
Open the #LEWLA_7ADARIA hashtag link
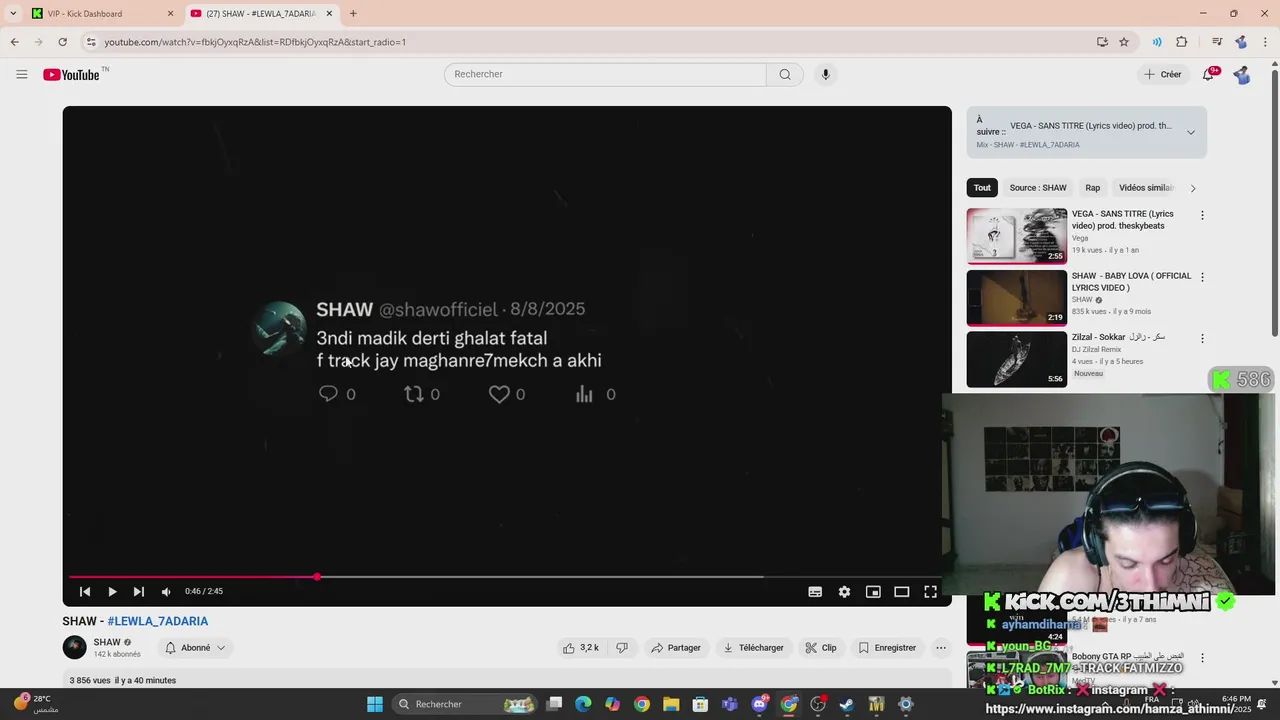(x=158, y=621)
